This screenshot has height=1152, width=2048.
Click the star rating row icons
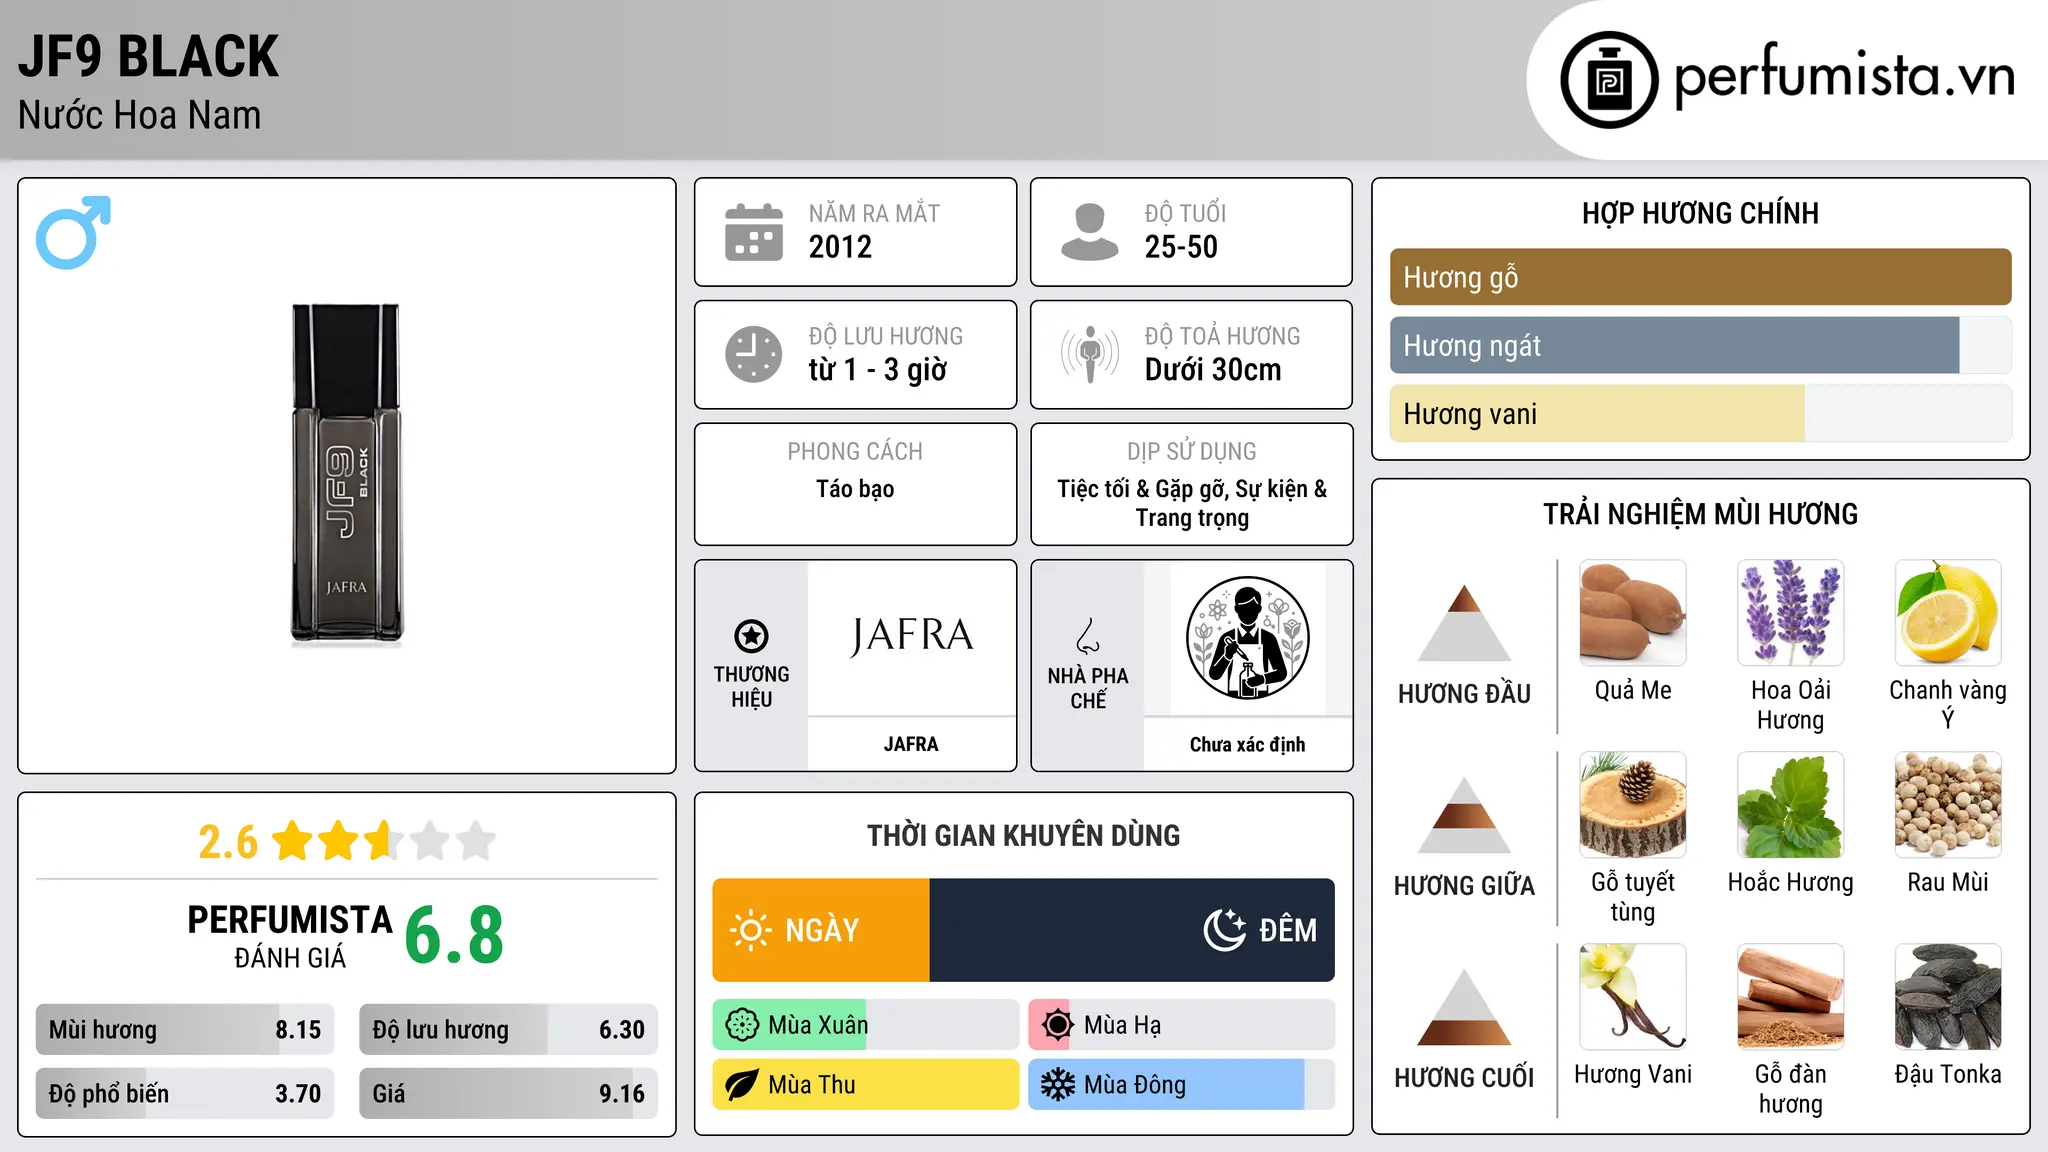pyautogui.click(x=383, y=841)
